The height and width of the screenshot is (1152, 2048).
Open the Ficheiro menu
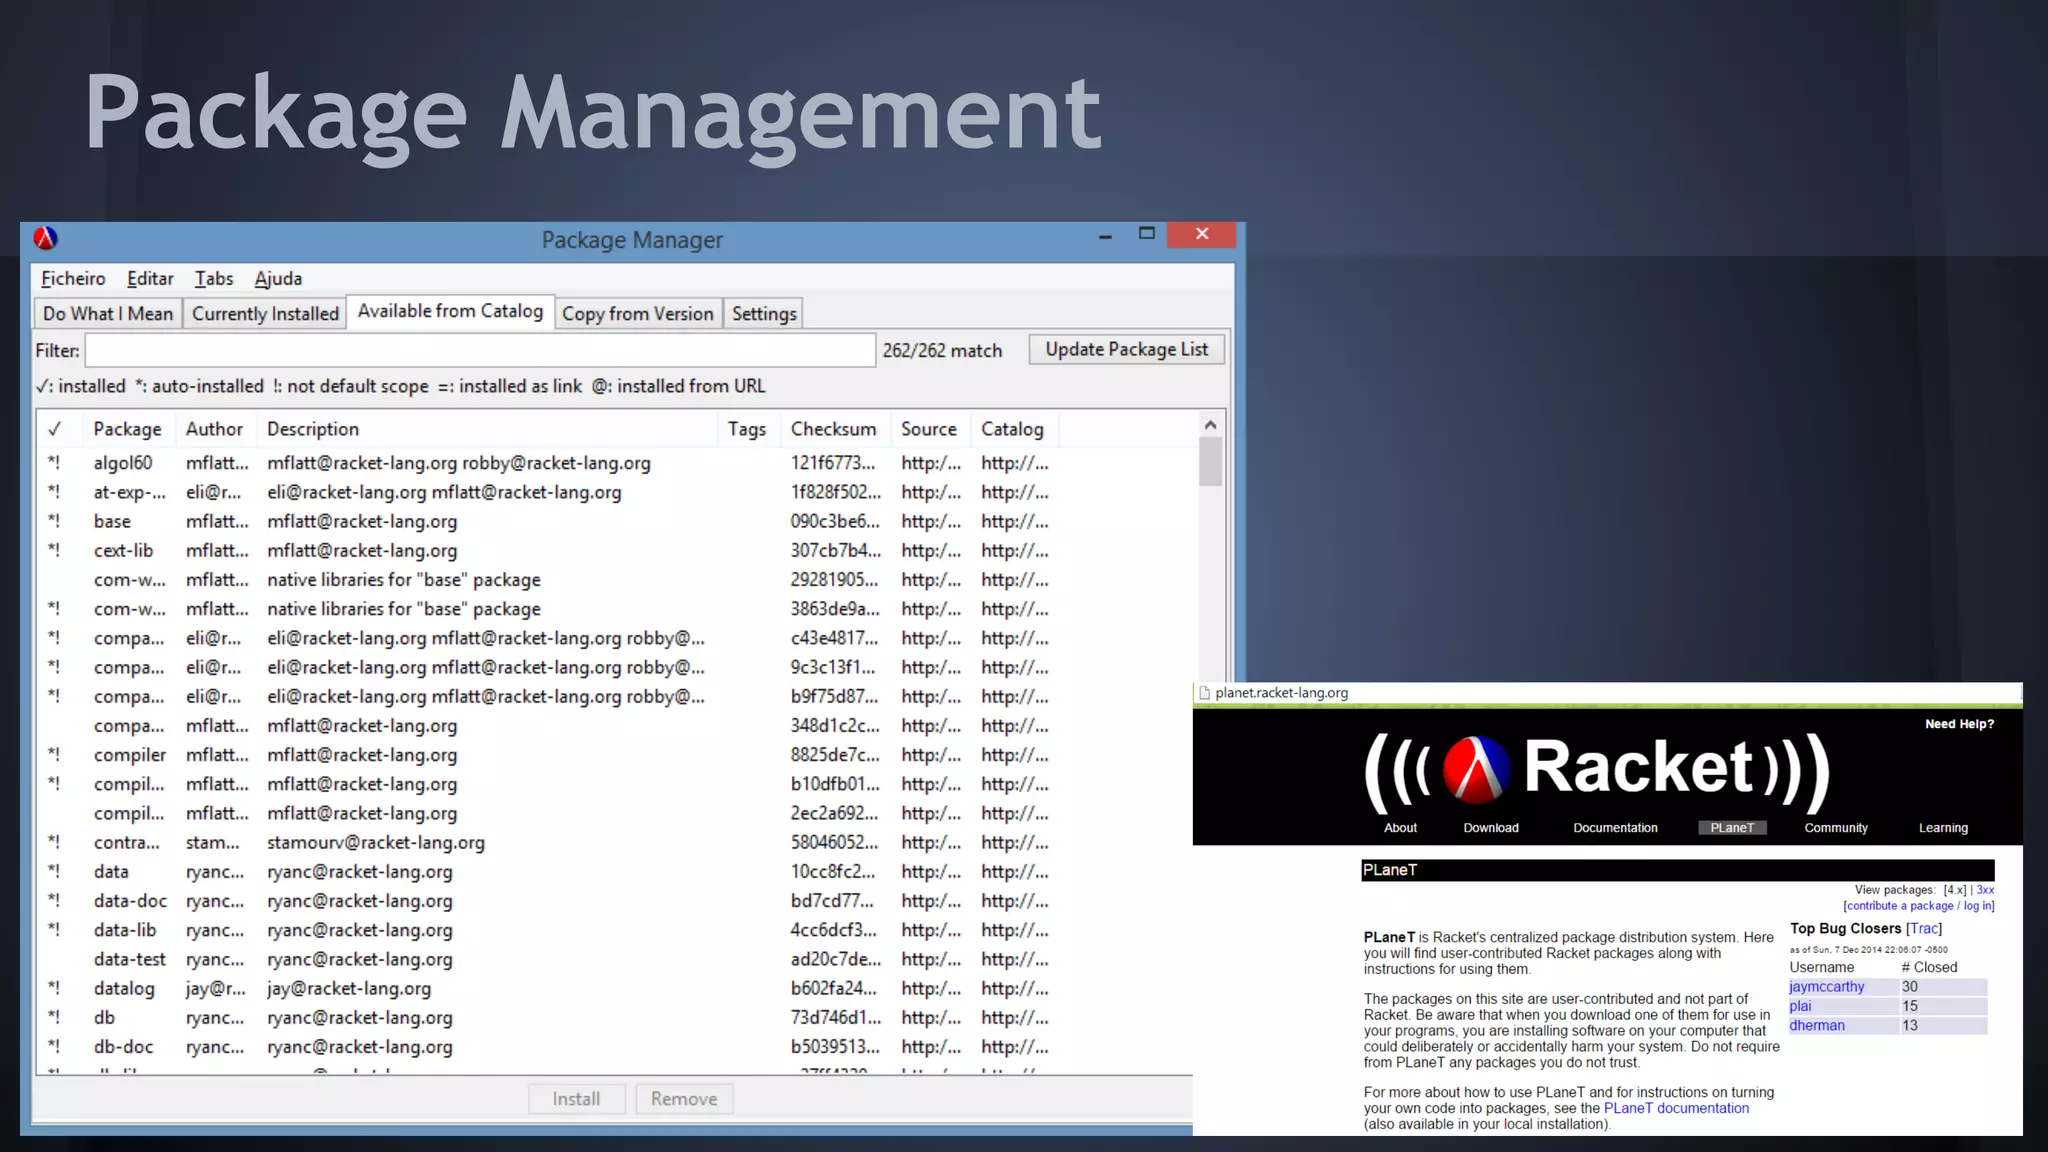(x=73, y=279)
